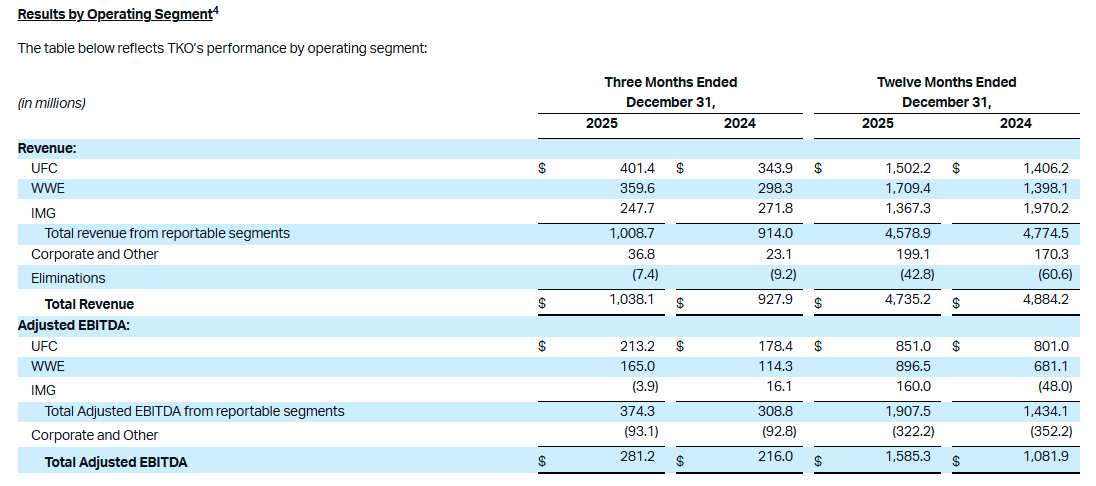Click UFC revenue value 343.9
The height and width of the screenshot is (486, 1096).
(775, 168)
